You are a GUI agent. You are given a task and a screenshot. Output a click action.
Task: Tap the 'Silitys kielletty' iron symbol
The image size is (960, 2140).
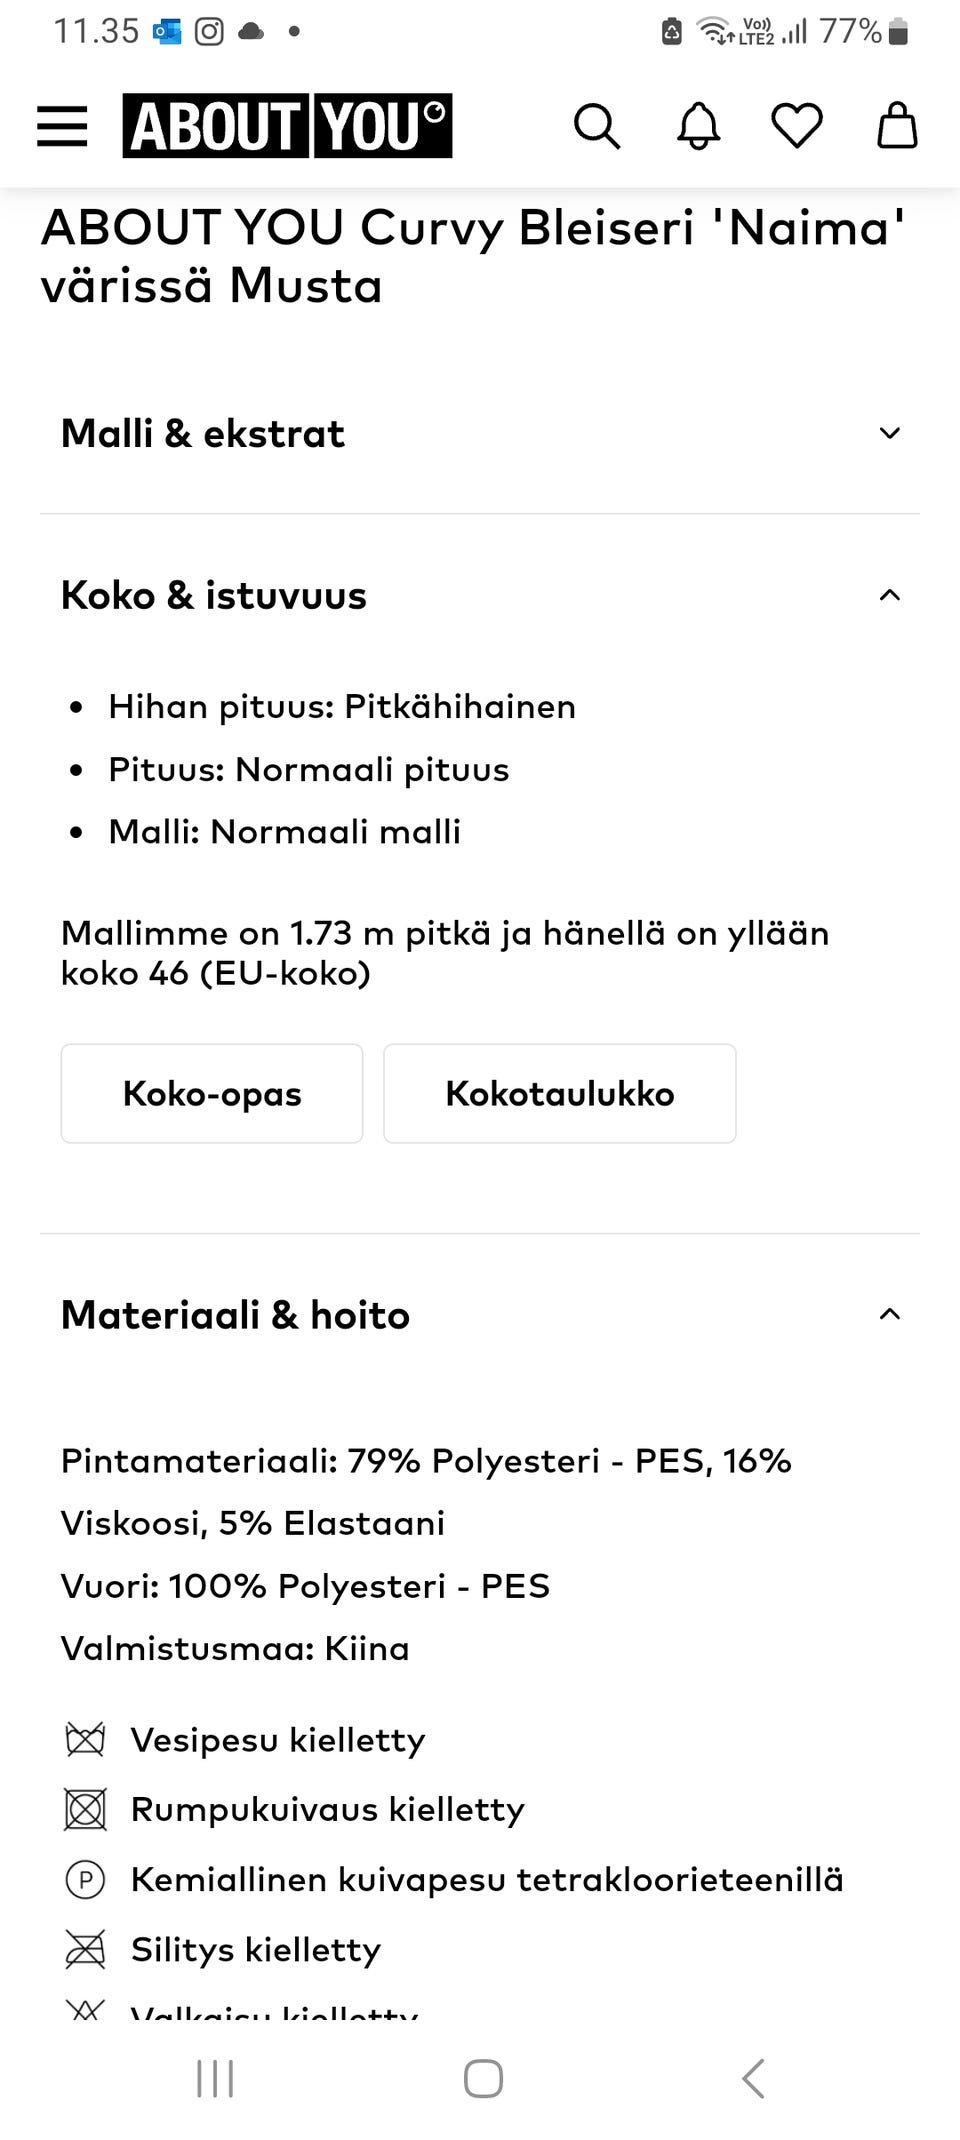[x=86, y=1950]
